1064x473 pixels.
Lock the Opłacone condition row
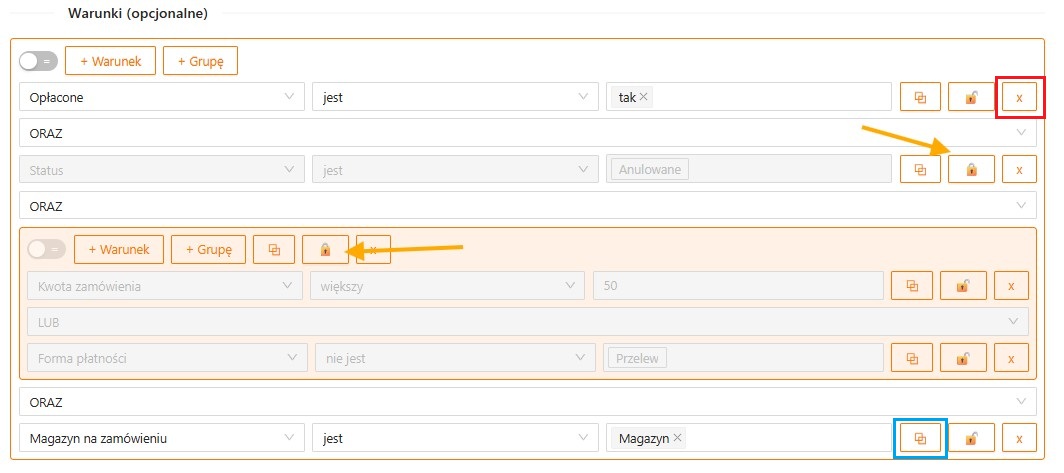coord(970,97)
